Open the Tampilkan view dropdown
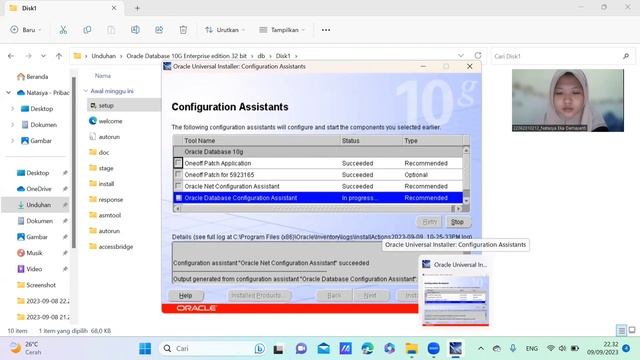Image resolution: width=640 pixels, height=360 pixels. pos(282,30)
